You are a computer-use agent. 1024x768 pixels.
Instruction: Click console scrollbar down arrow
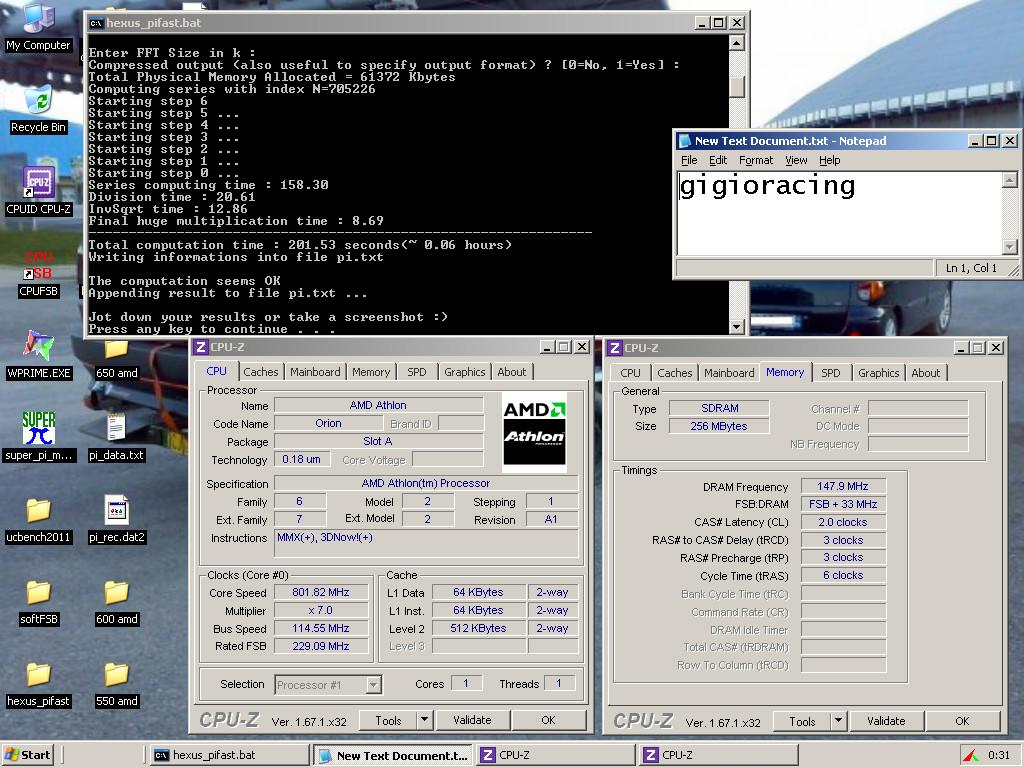click(x=737, y=327)
